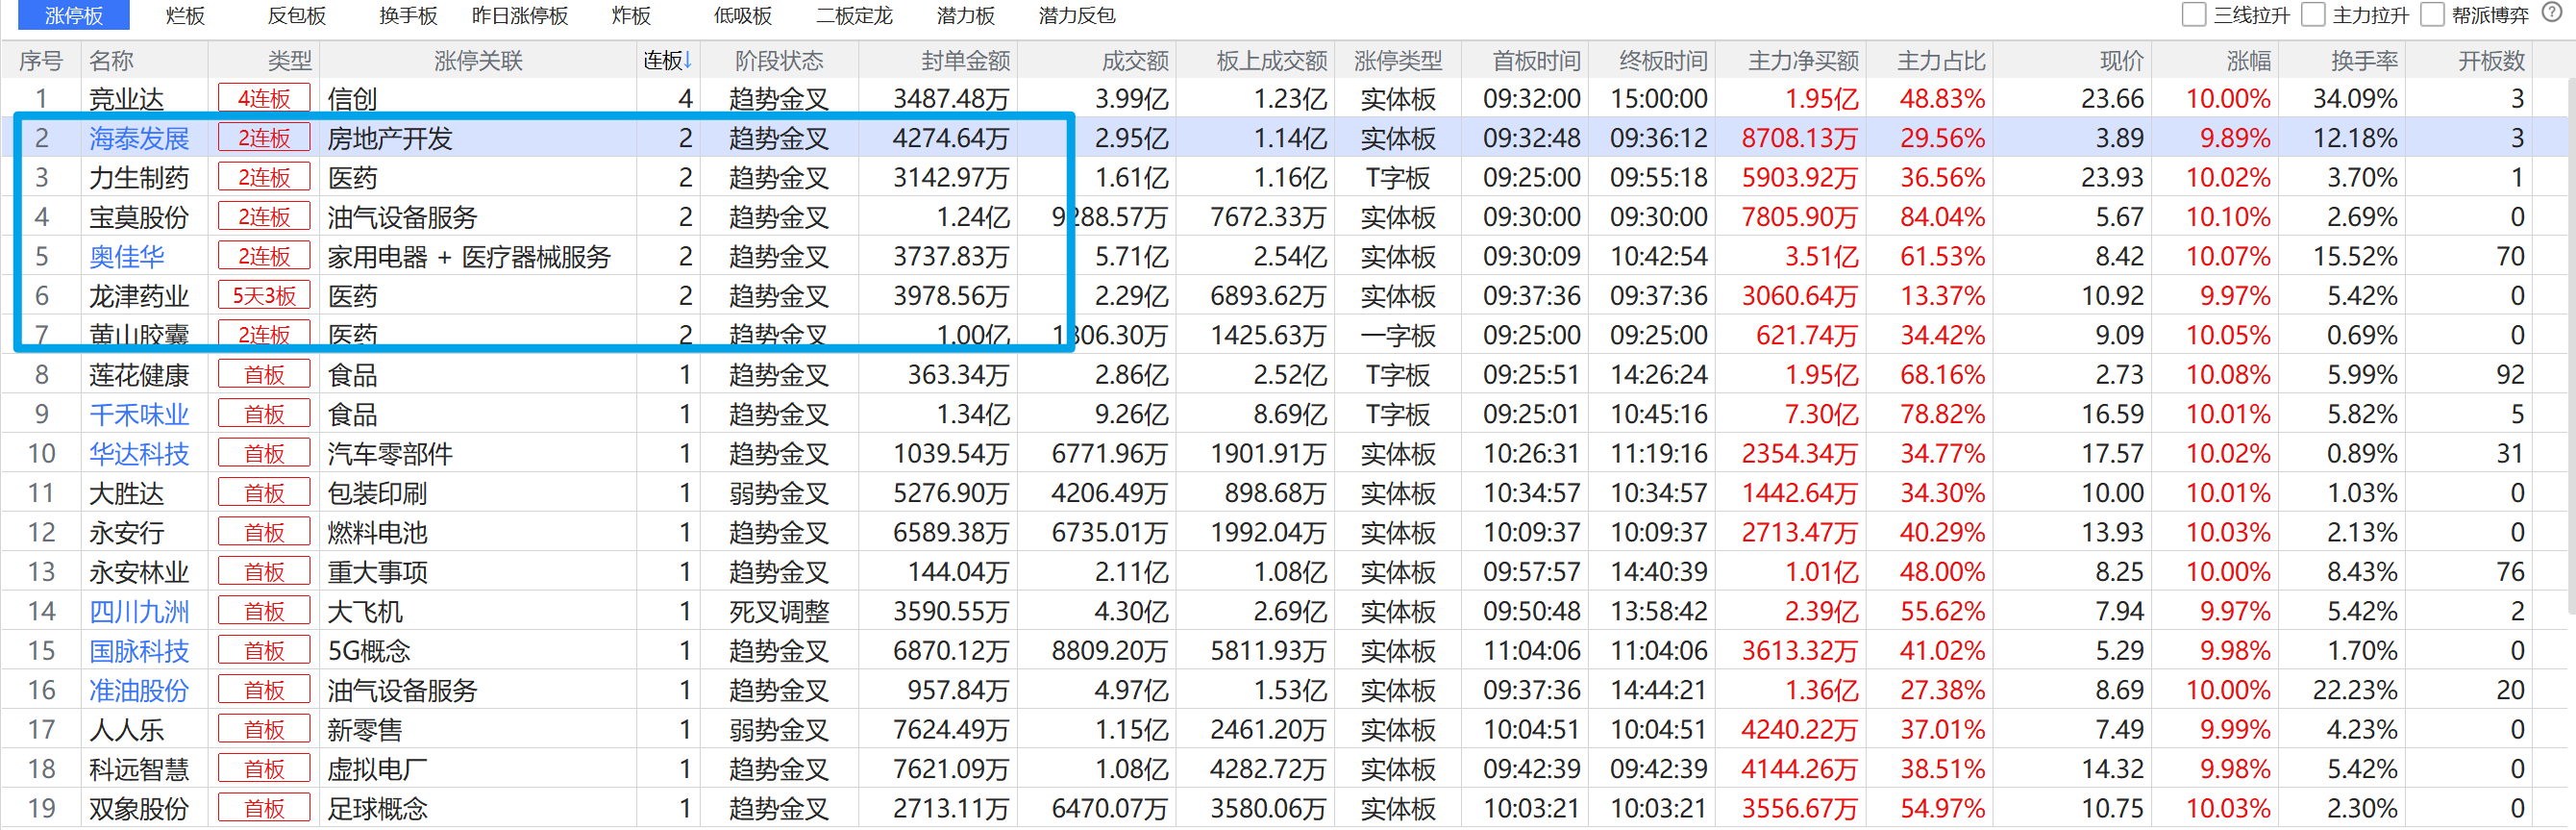Click the 5G概念 association cell
The height and width of the screenshot is (830, 2576).
(x=369, y=650)
